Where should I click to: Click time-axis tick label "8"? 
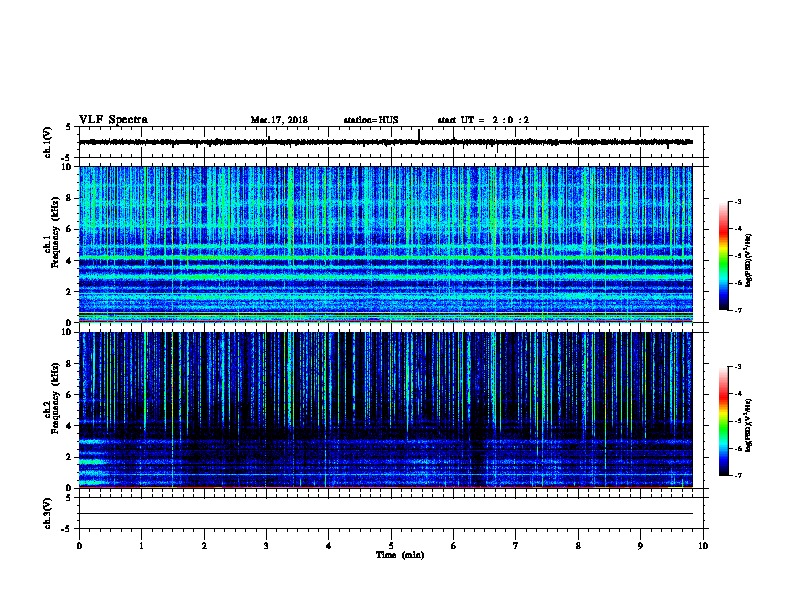(578, 546)
